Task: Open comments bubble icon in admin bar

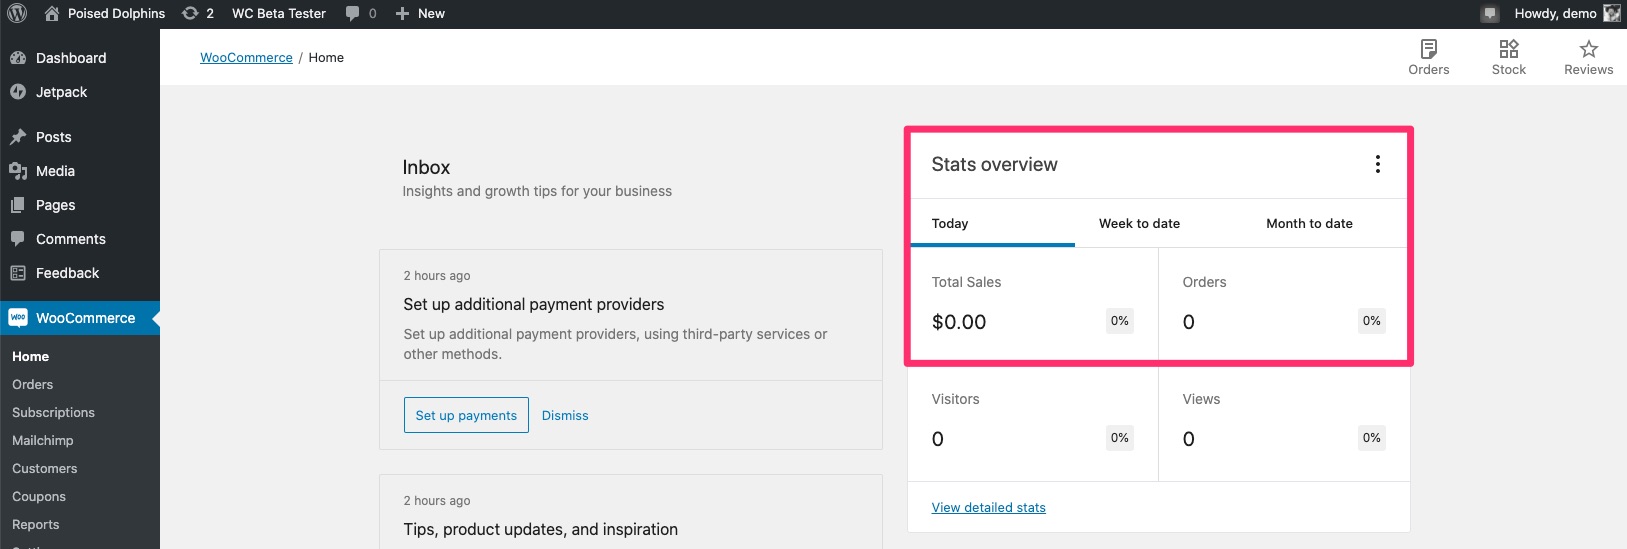Action: point(352,13)
